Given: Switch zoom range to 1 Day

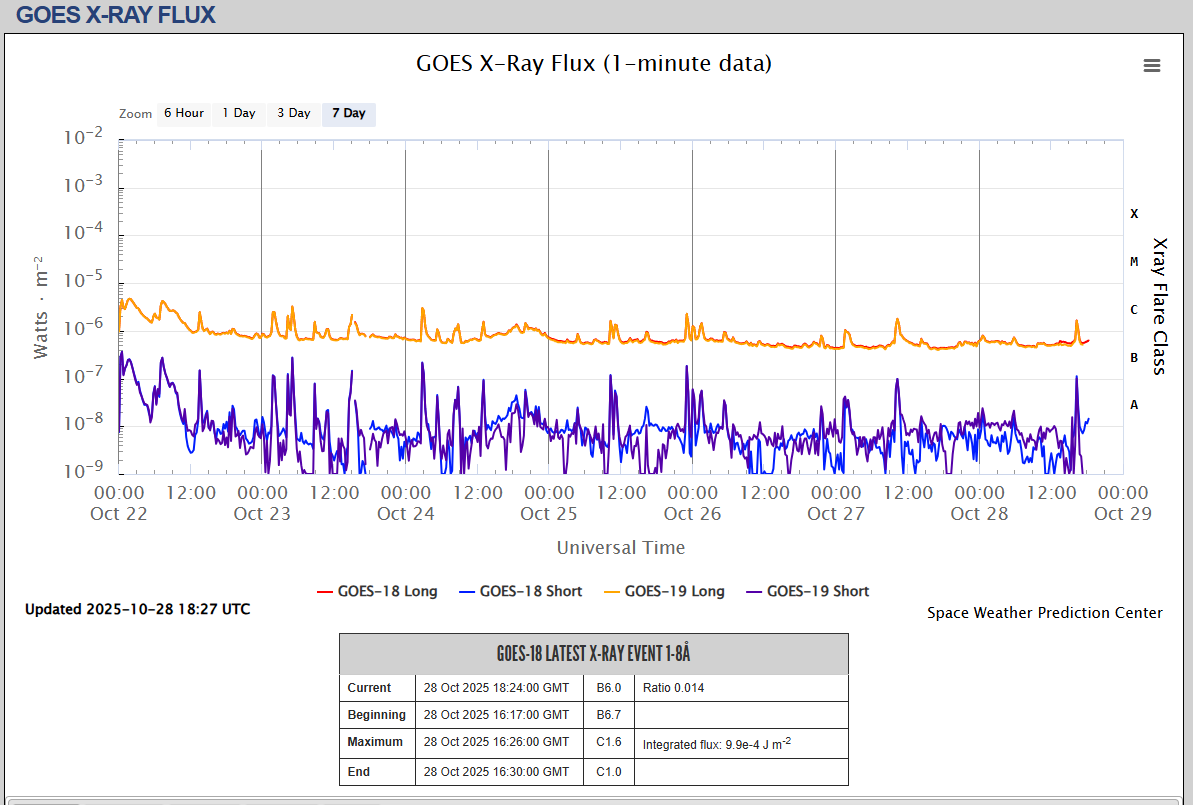Looking at the screenshot, I should click(x=239, y=114).
